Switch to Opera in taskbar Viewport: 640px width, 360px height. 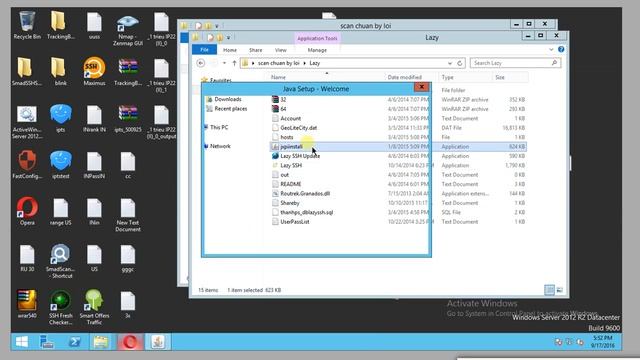click(x=130, y=342)
